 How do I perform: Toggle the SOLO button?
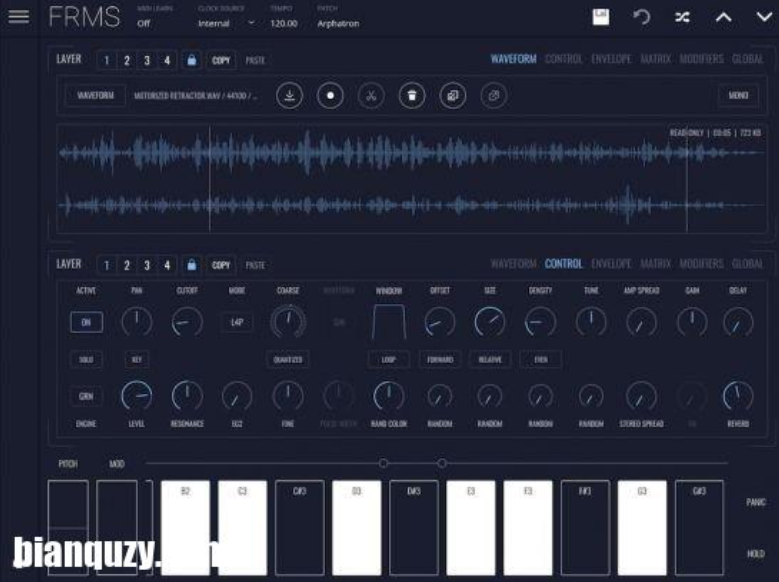(86, 359)
